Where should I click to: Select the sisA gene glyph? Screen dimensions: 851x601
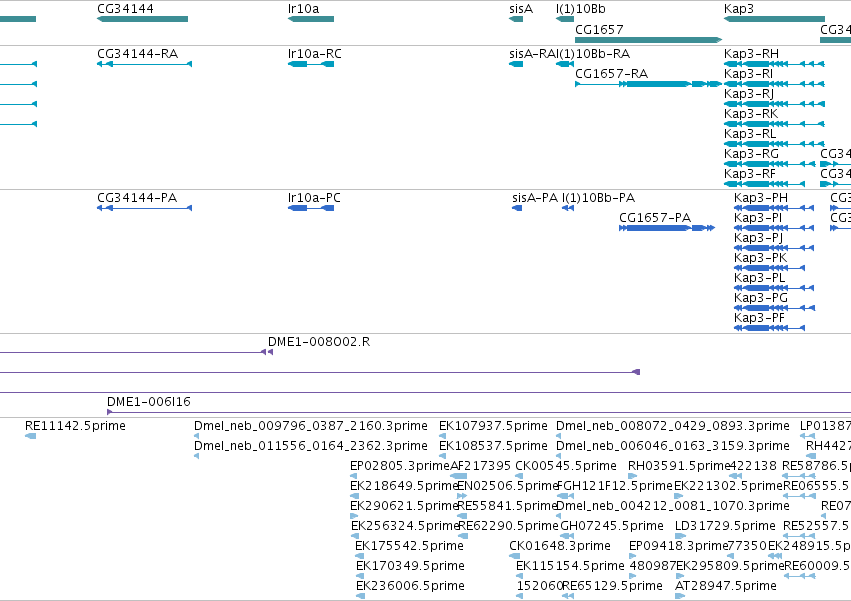(516, 19)
